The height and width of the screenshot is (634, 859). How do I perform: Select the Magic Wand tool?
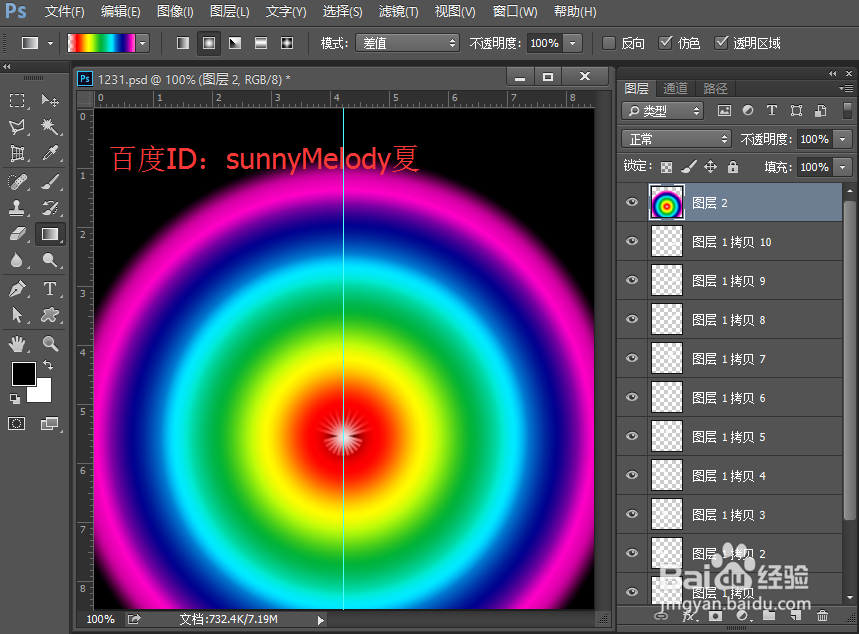(50, 127)
